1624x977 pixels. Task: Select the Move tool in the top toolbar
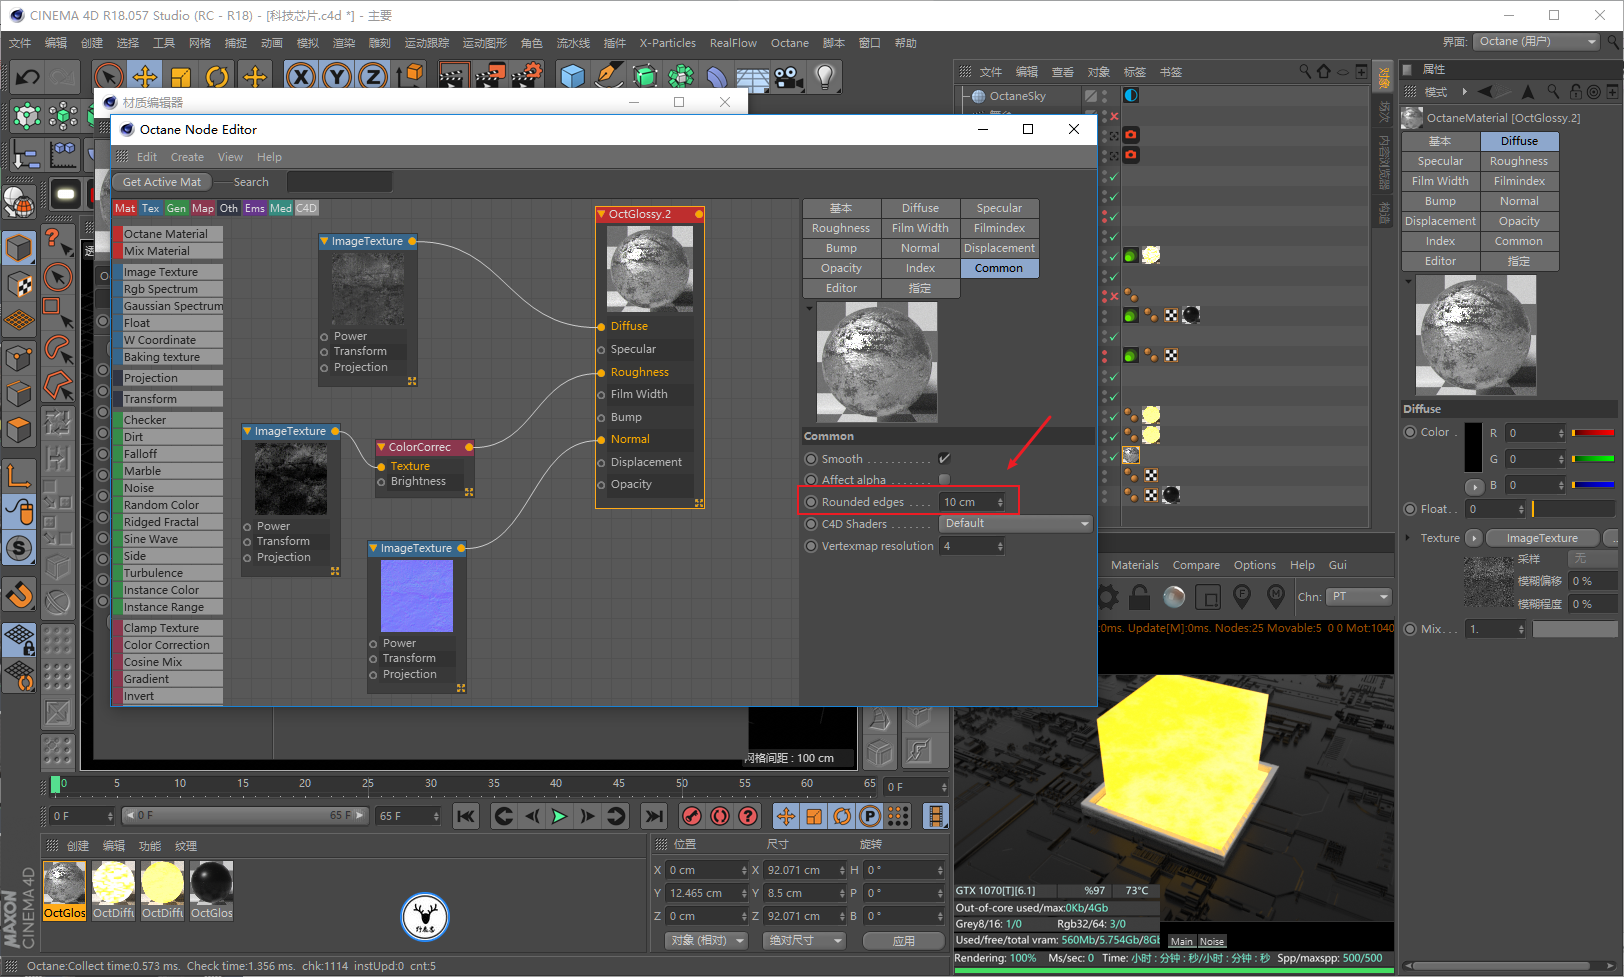pyautogui.click(x=145, y=77)
